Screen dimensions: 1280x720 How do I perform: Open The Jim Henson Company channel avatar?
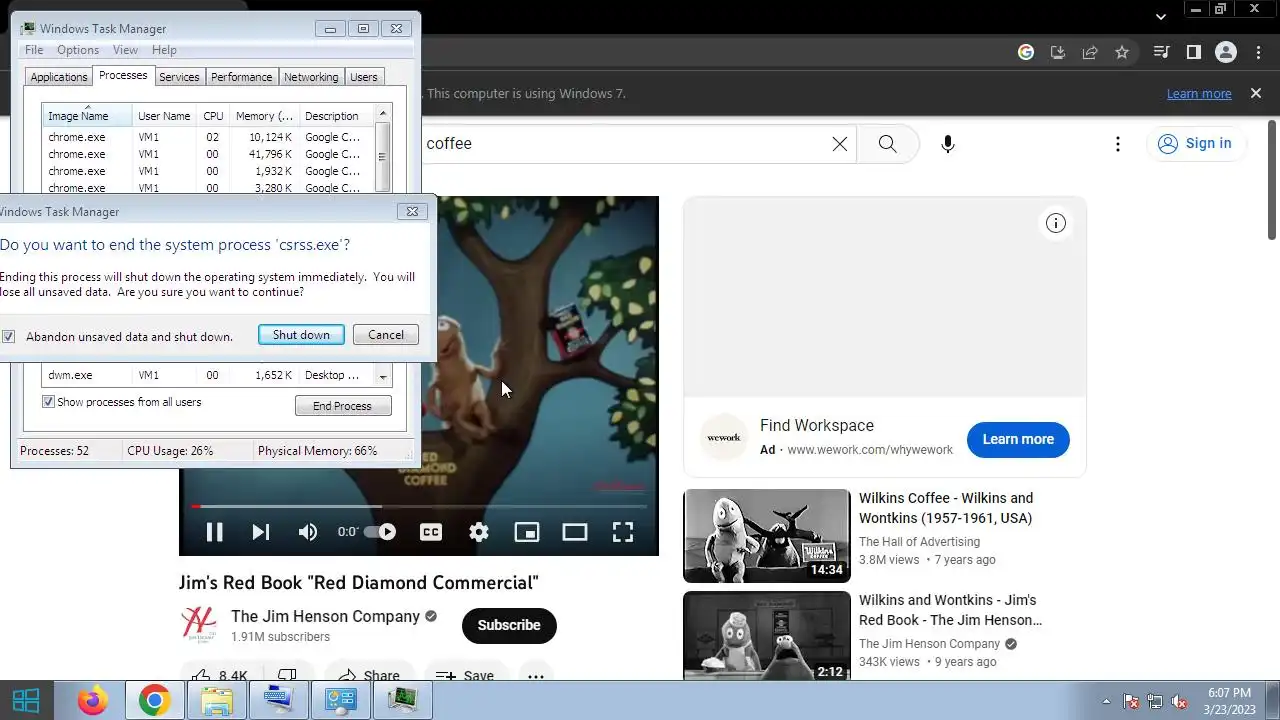point(199,624)
